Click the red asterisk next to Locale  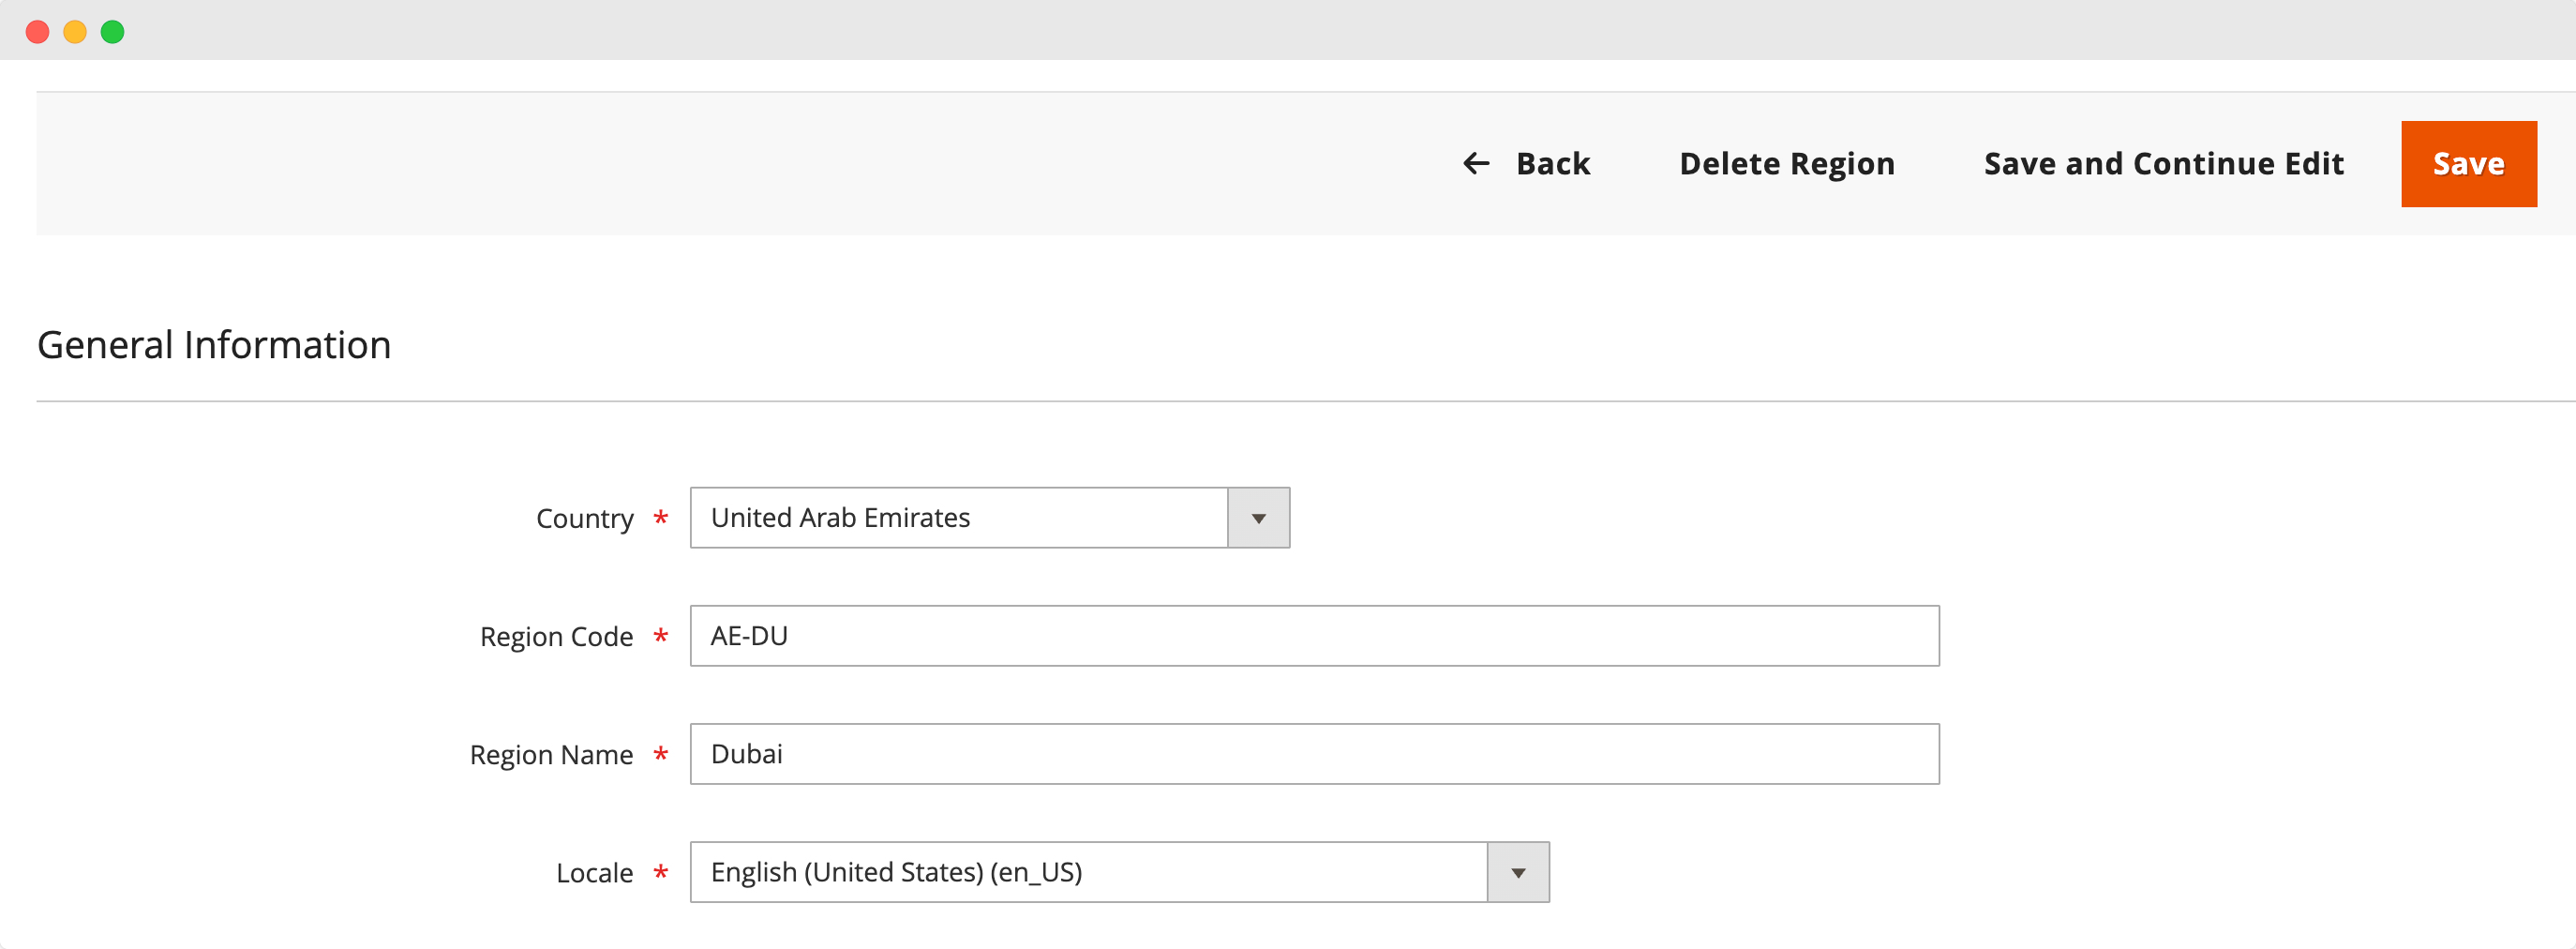coord(661,873)
